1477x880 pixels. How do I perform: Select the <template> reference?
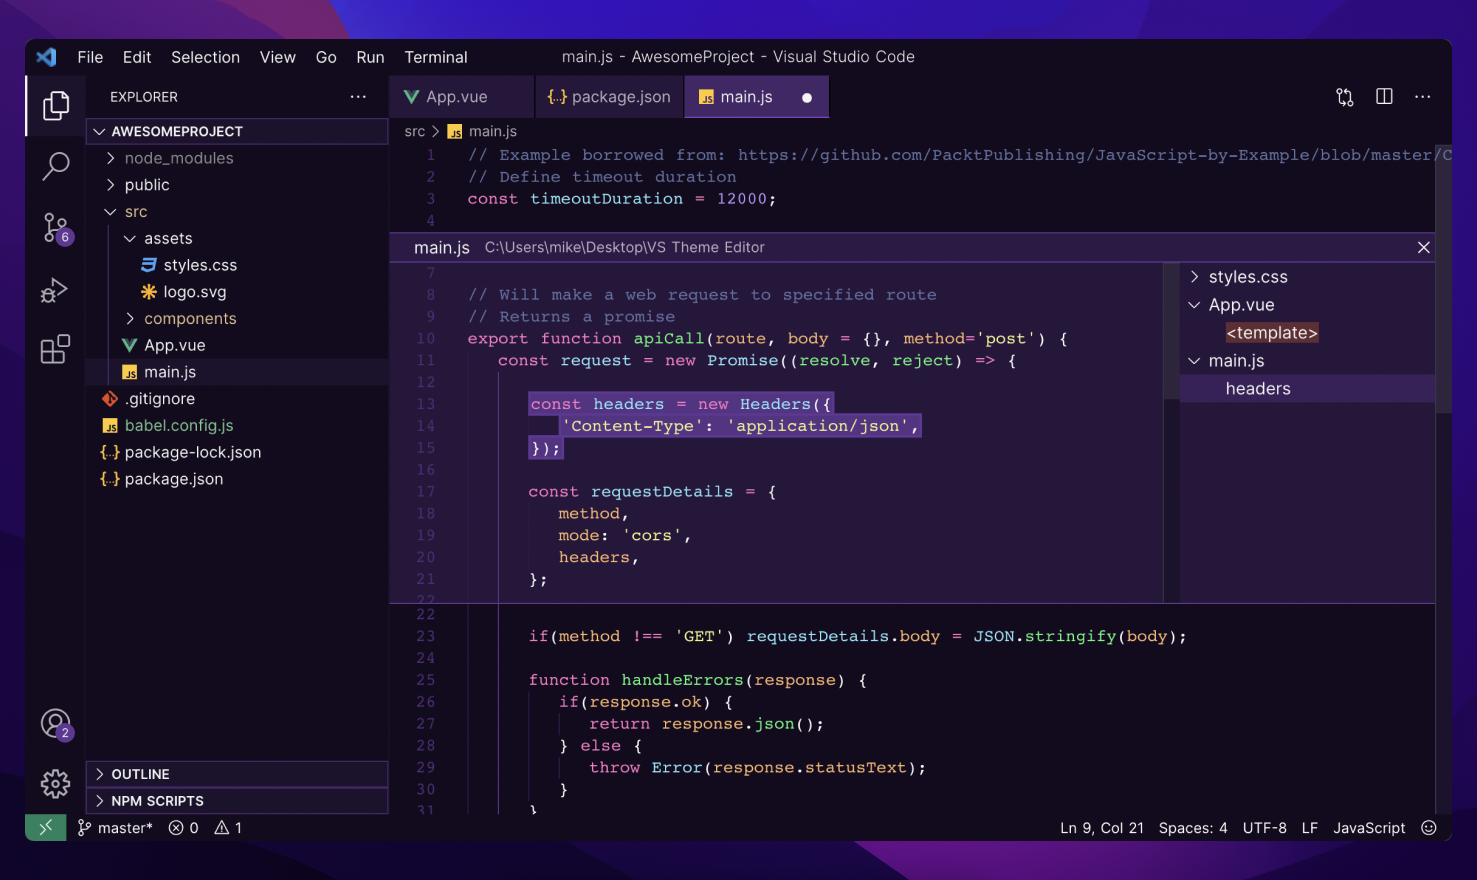[1272, 333]
